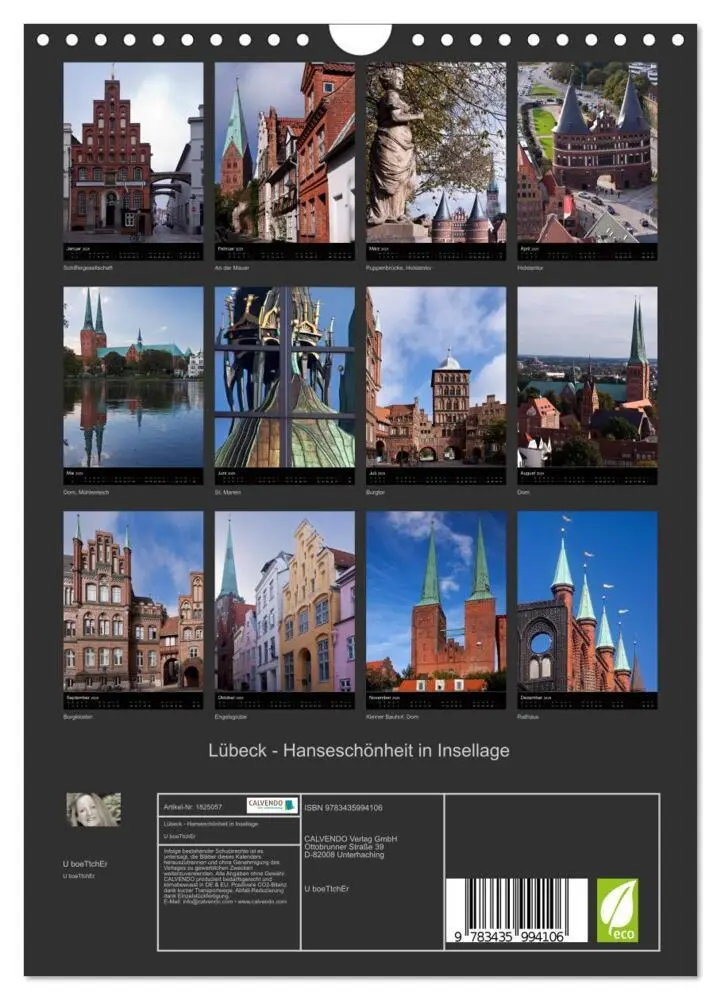The image size is (721, 1000).
Task: Click the title 'Lübeck - Hanseschönheit in Insellage'
Action: point(359,750)
